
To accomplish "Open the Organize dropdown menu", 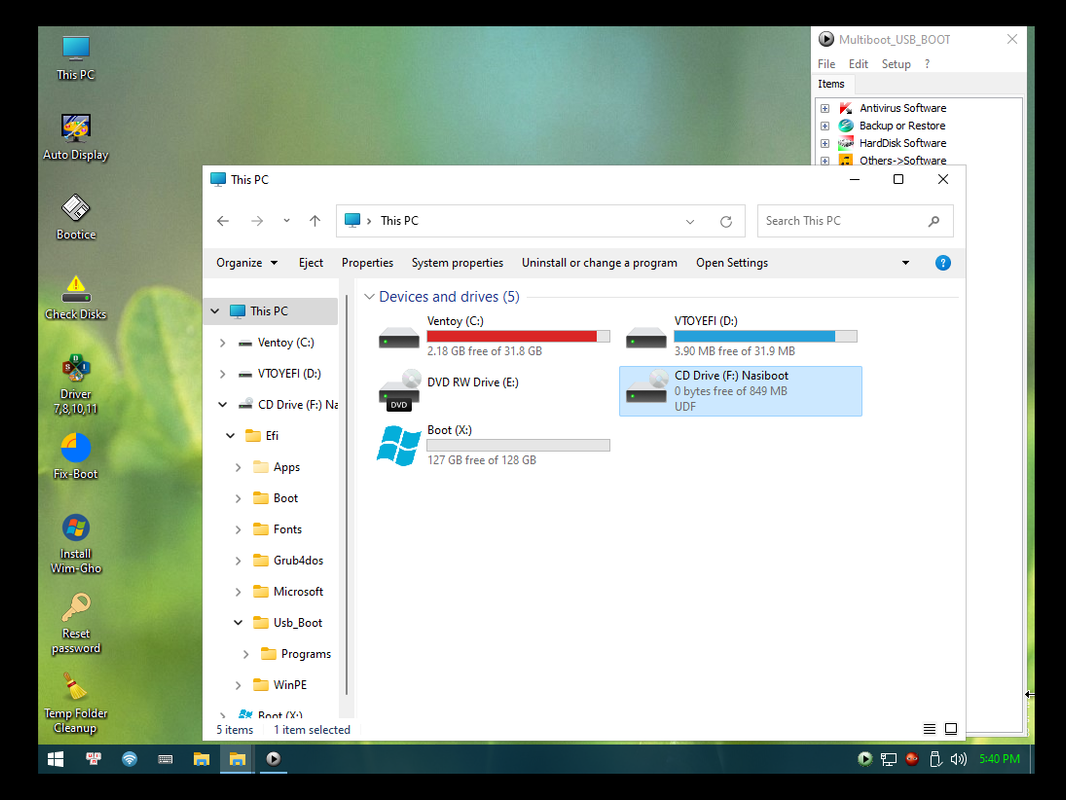I will coord(247,263).
